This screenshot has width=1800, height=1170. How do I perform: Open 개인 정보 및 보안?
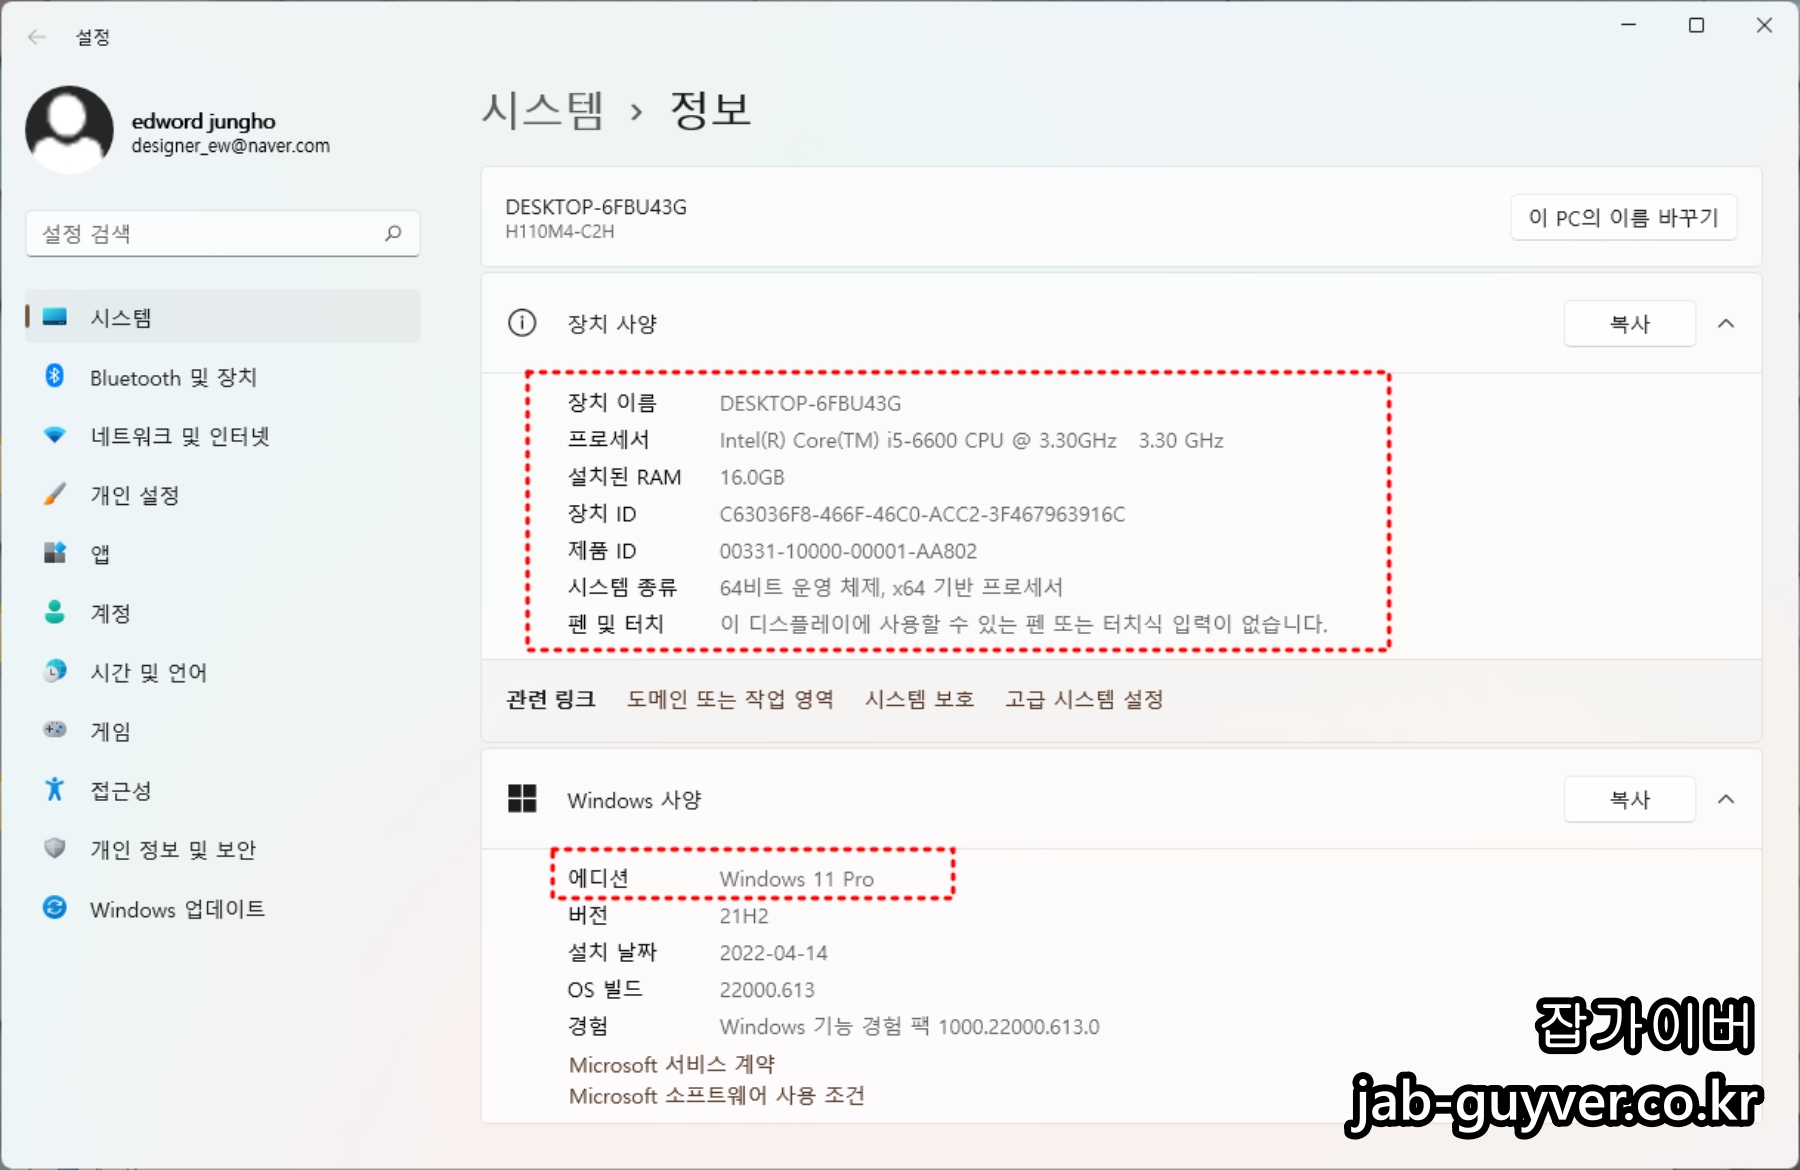(223, 849)
